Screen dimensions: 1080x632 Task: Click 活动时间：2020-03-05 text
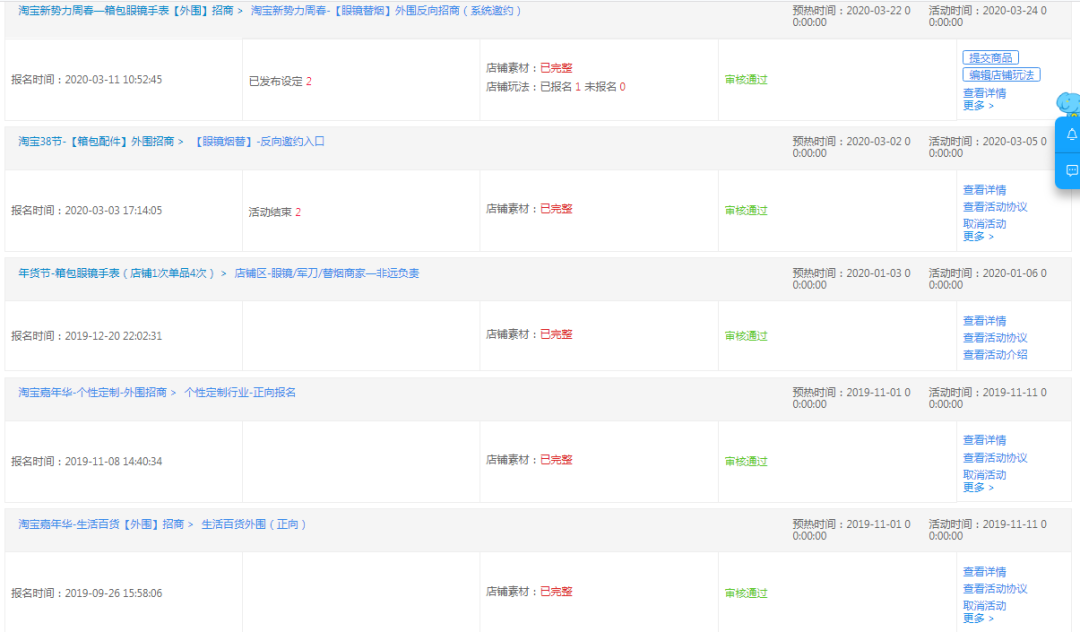pos(988,147)
